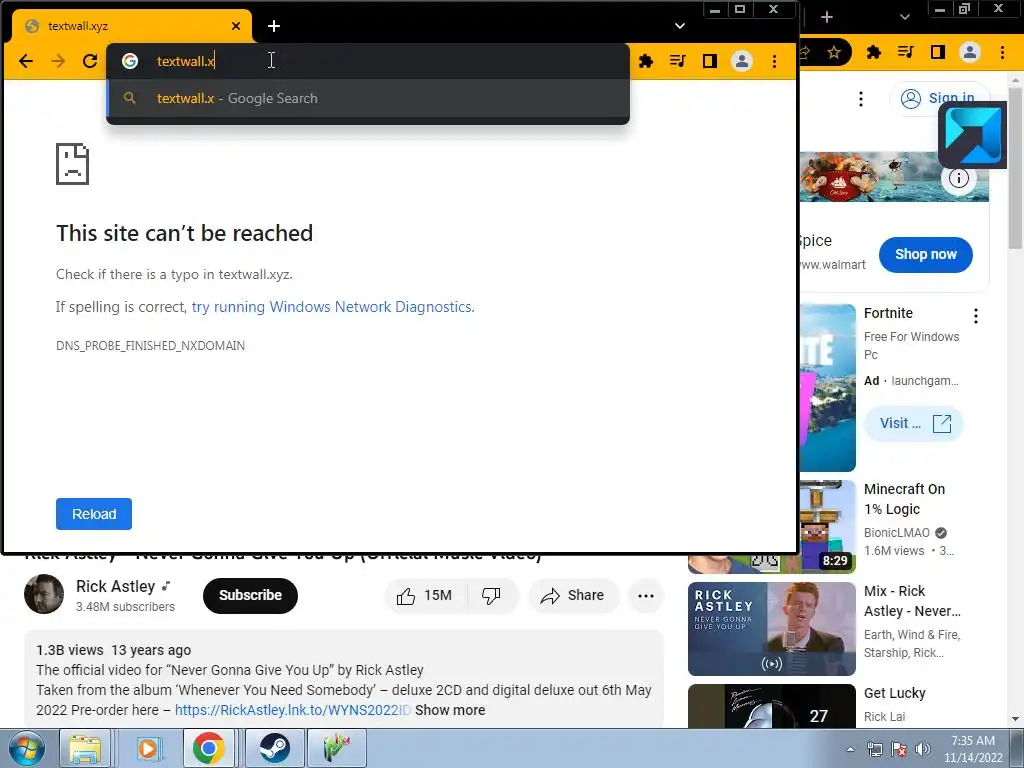Click the forward navigation arrow
Image resolution: width=1024 pixels, height=768 pixels.
pyautogui.click(x=58, y=61)
